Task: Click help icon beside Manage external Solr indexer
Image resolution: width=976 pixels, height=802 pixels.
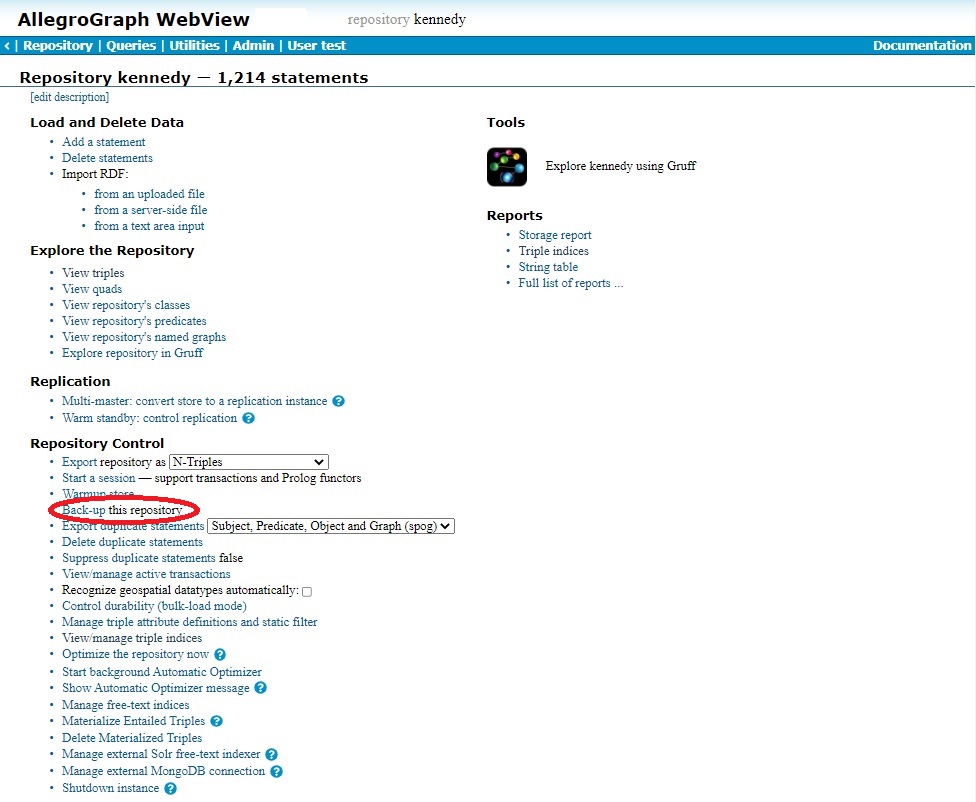Action: point(271,755)
